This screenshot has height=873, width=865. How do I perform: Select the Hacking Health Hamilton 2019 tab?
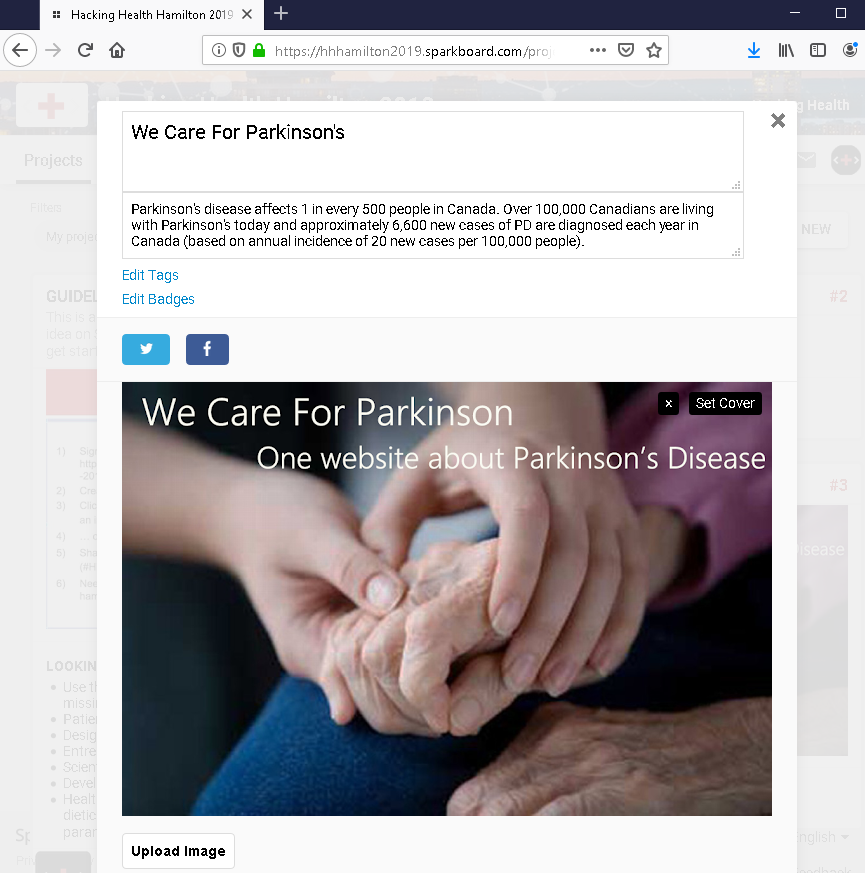click(151, 14)
